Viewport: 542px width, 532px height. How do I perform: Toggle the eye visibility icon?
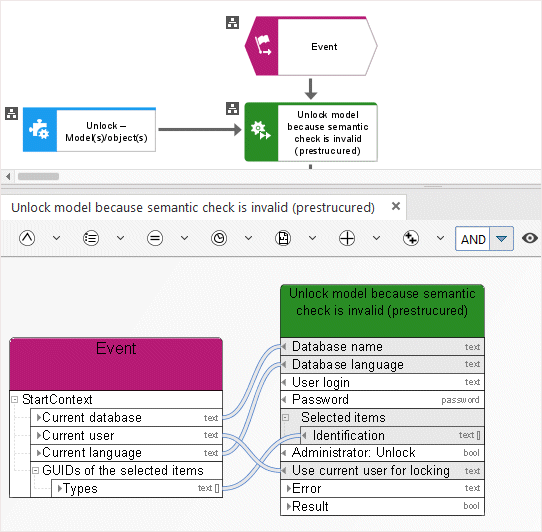pyautogui.click(x=530, y=238)
